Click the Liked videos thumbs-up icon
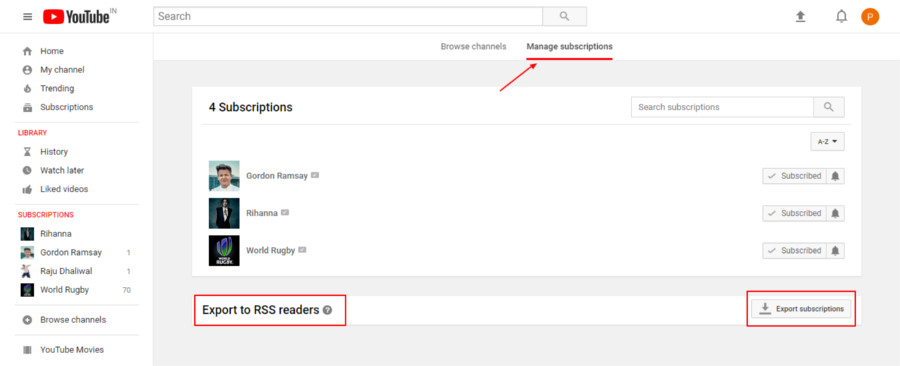Screen dimensions: 900x366 27,189
